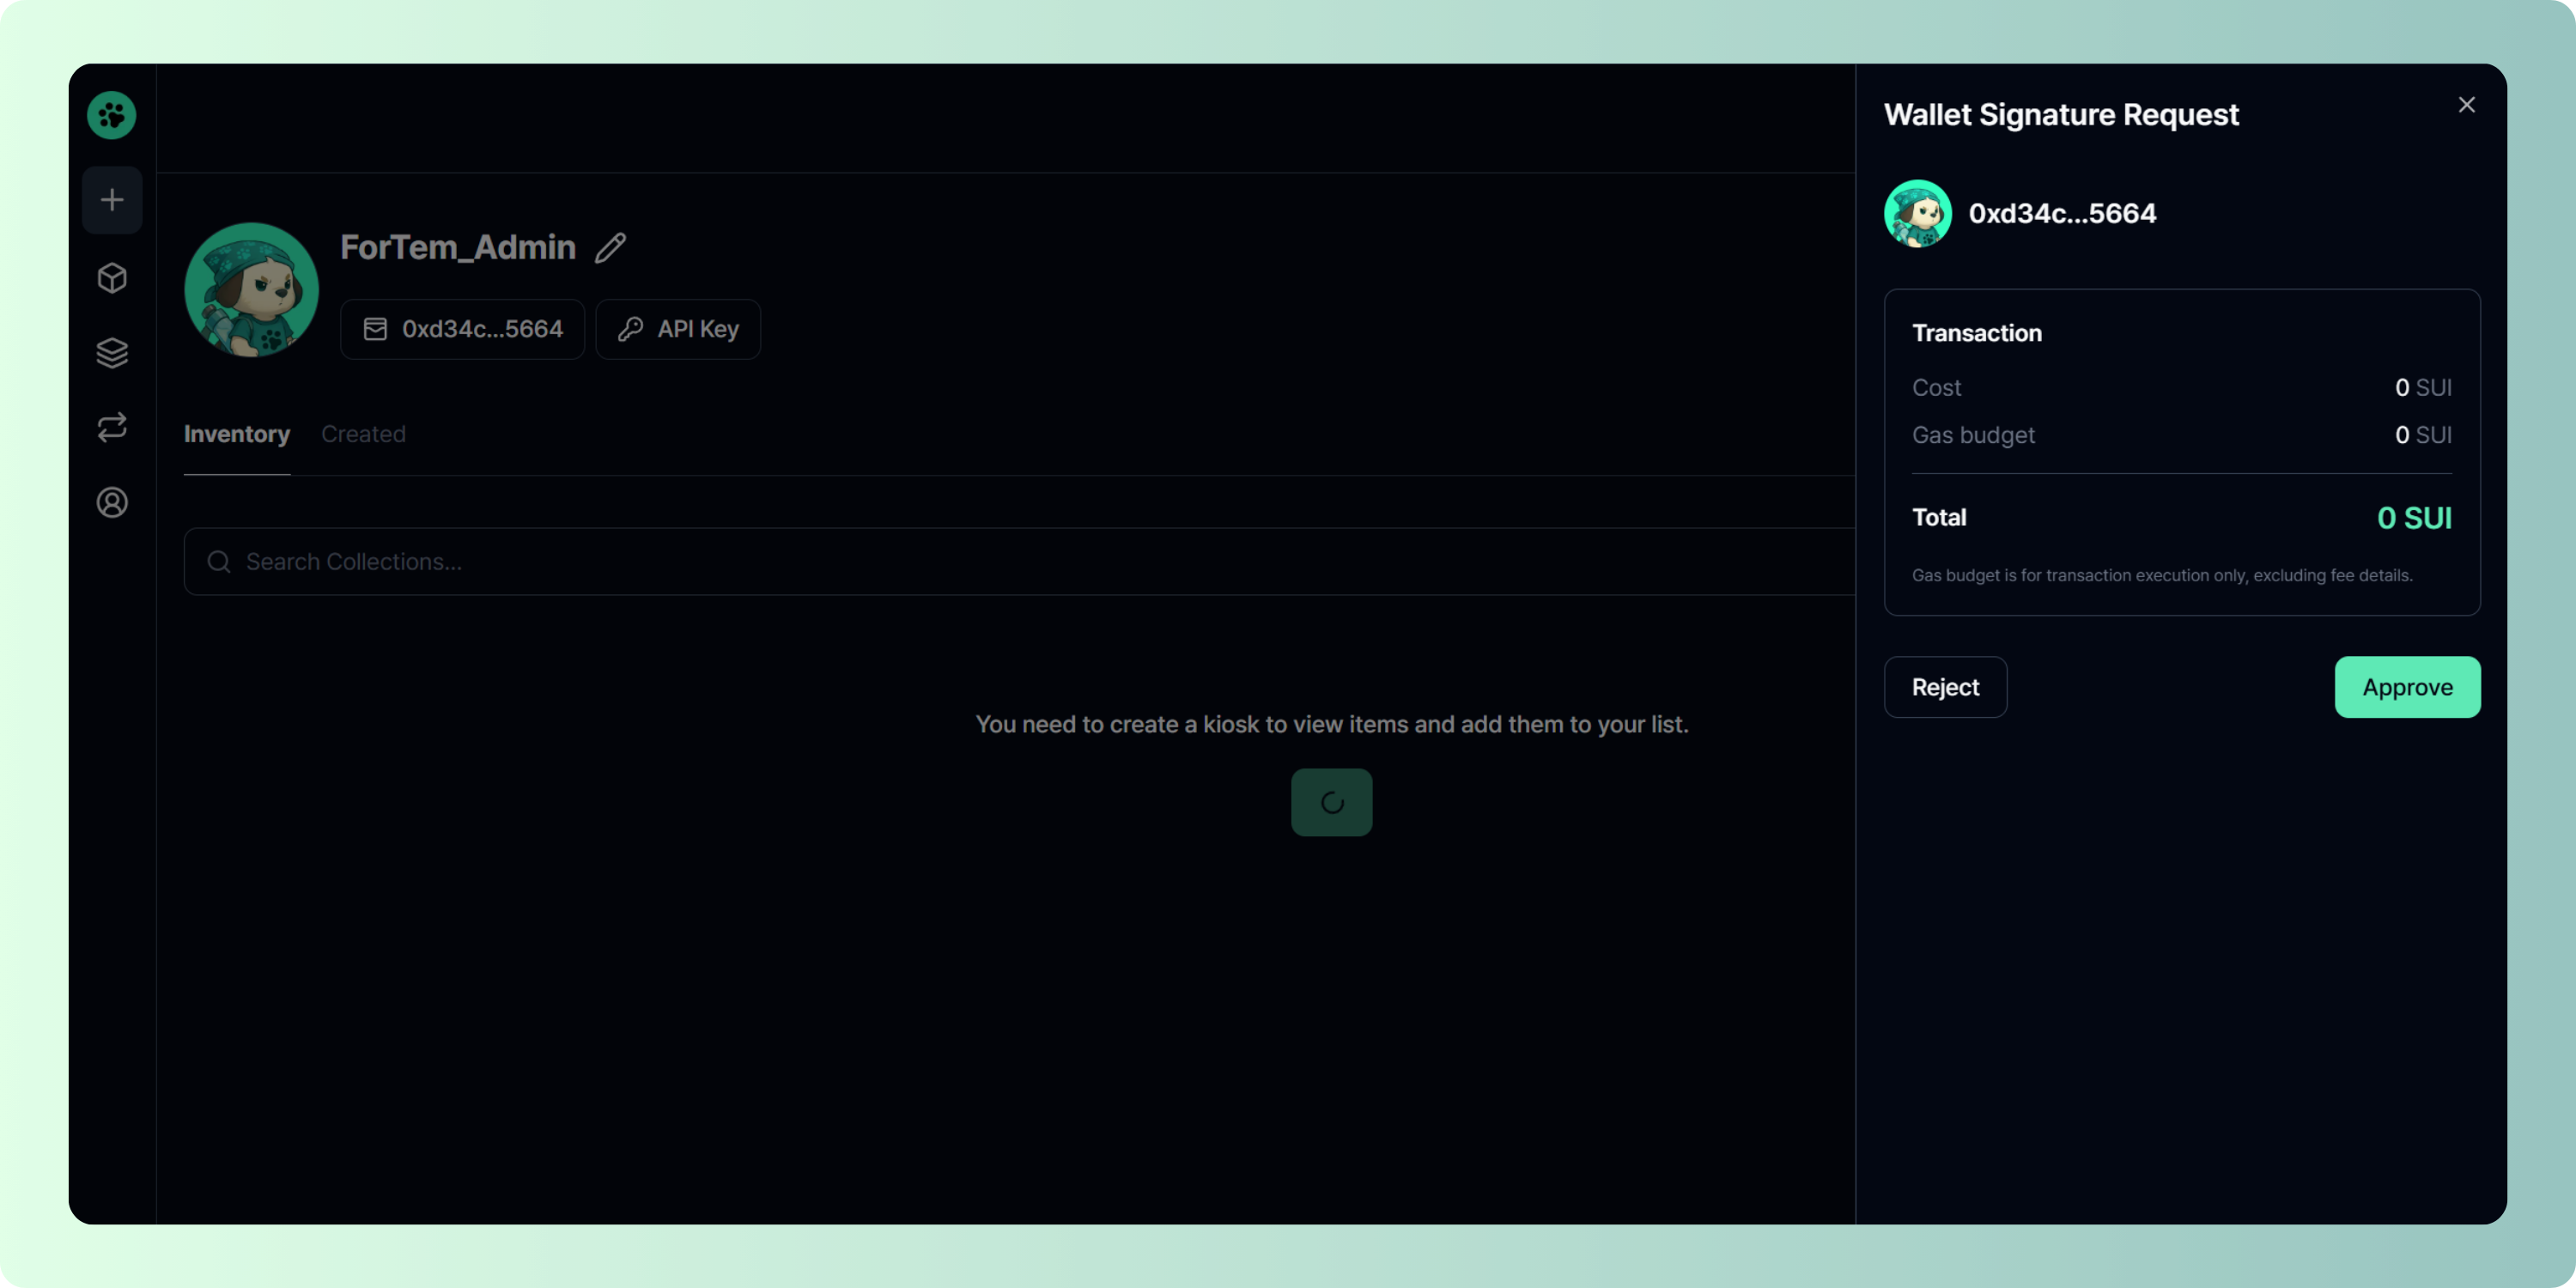
Task: Open the stacked layers sidebar icon
Action: click(112, 352)
